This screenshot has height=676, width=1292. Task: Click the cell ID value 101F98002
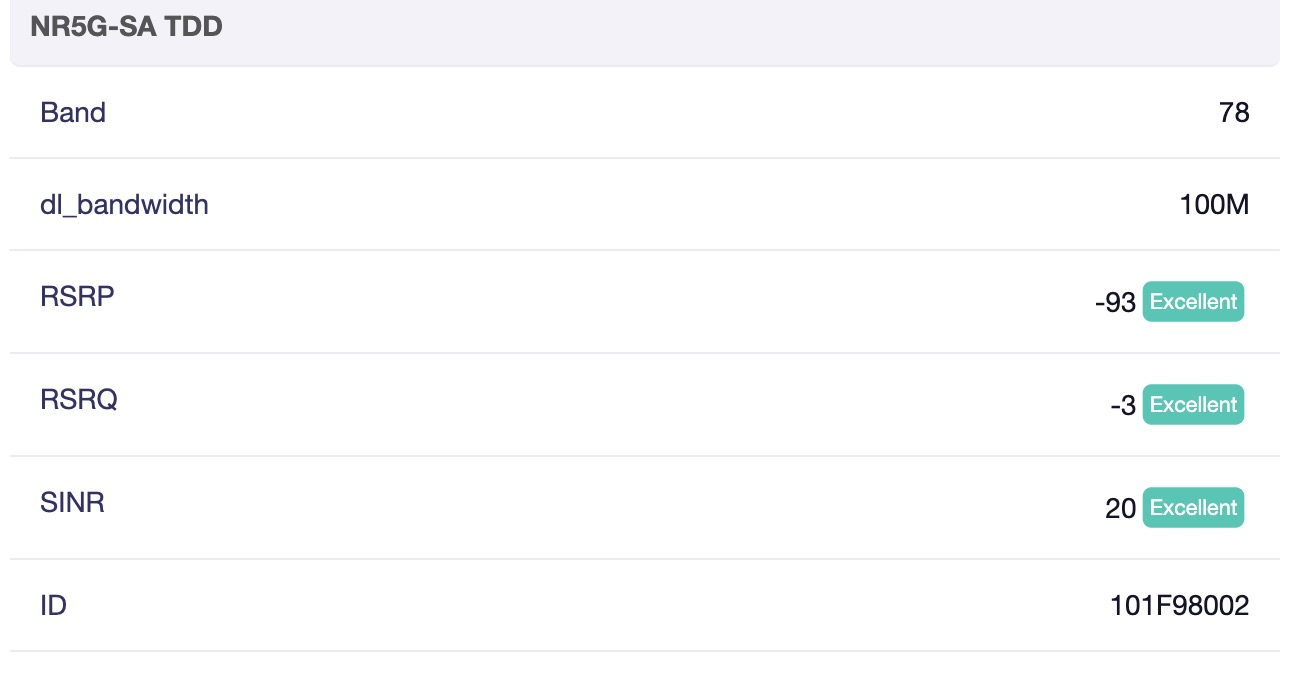point(1179,606)
